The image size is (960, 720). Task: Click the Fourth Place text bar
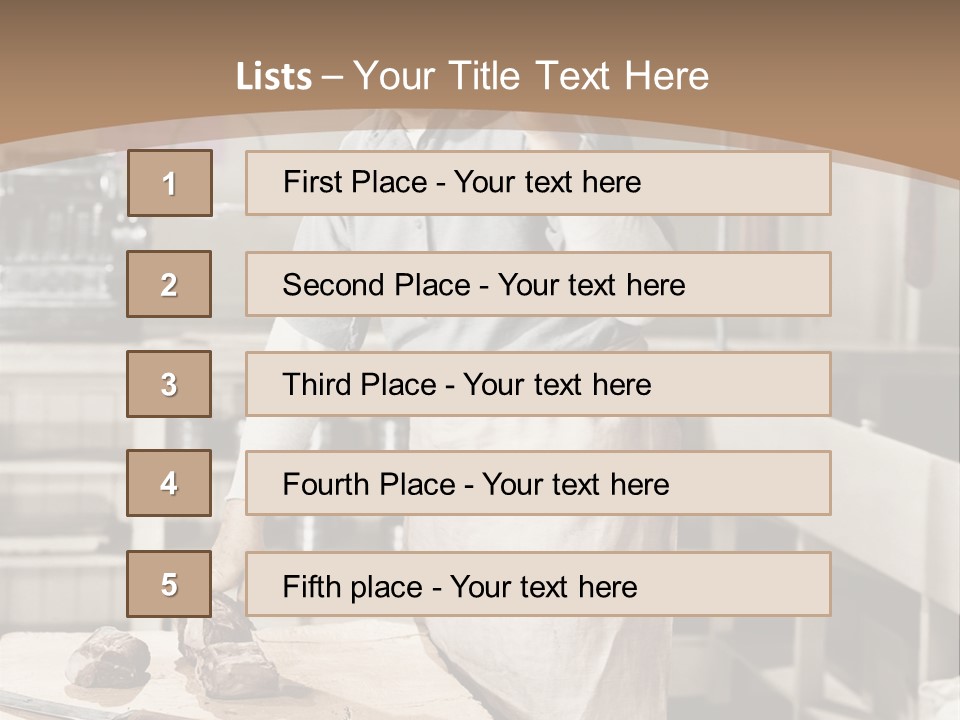click(x=538, y=484)
